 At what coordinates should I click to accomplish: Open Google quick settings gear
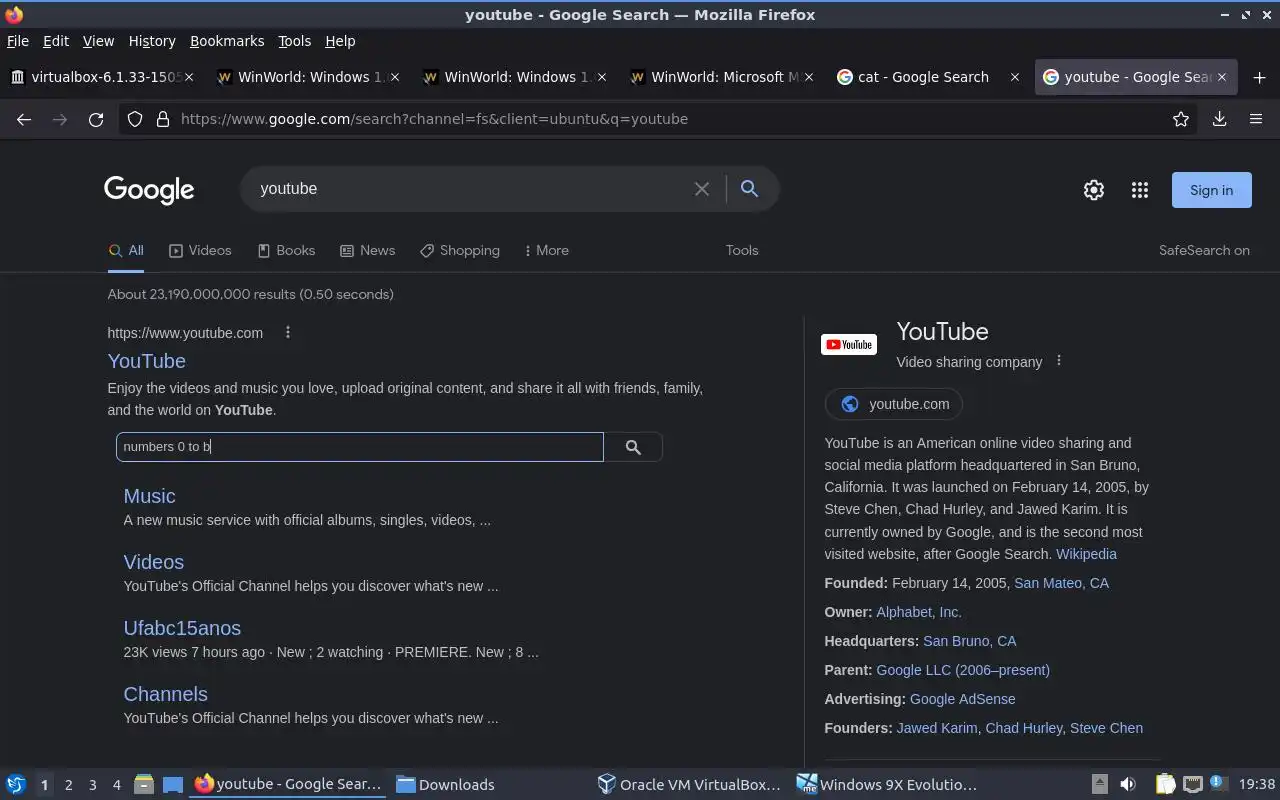[1094, 190]
